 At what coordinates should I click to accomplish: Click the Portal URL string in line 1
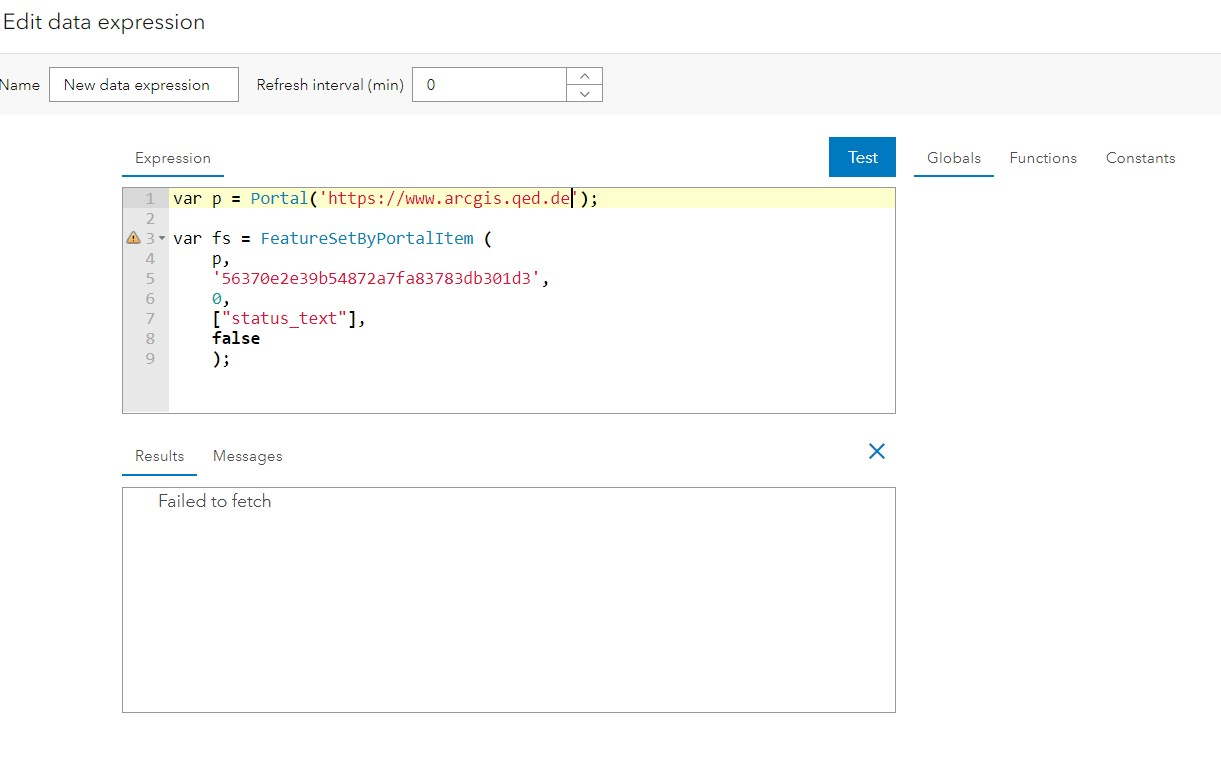pos(448,198)
